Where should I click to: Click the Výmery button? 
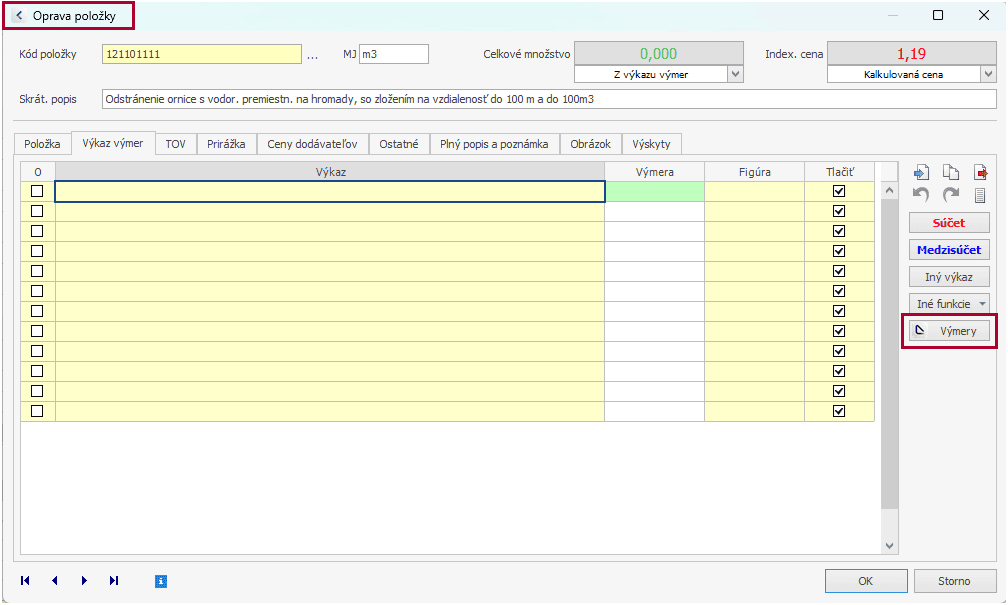[x=949, y=331]
